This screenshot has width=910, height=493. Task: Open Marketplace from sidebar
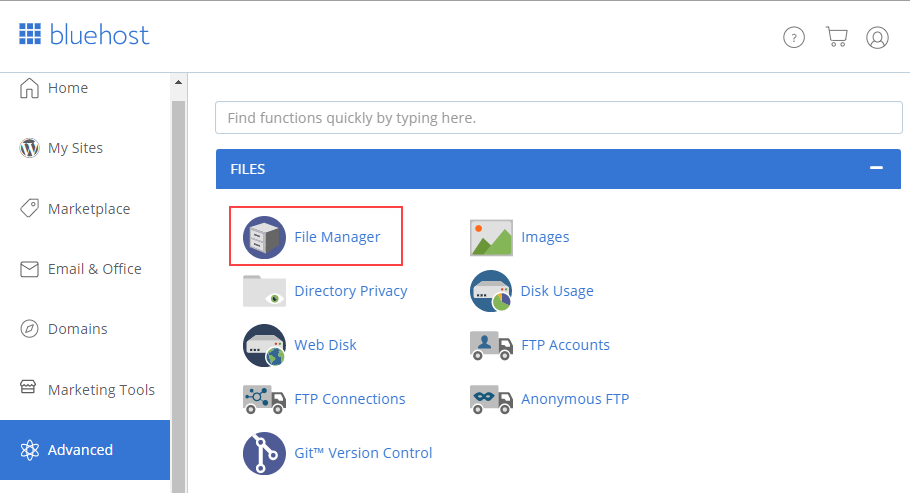[88, 209]
